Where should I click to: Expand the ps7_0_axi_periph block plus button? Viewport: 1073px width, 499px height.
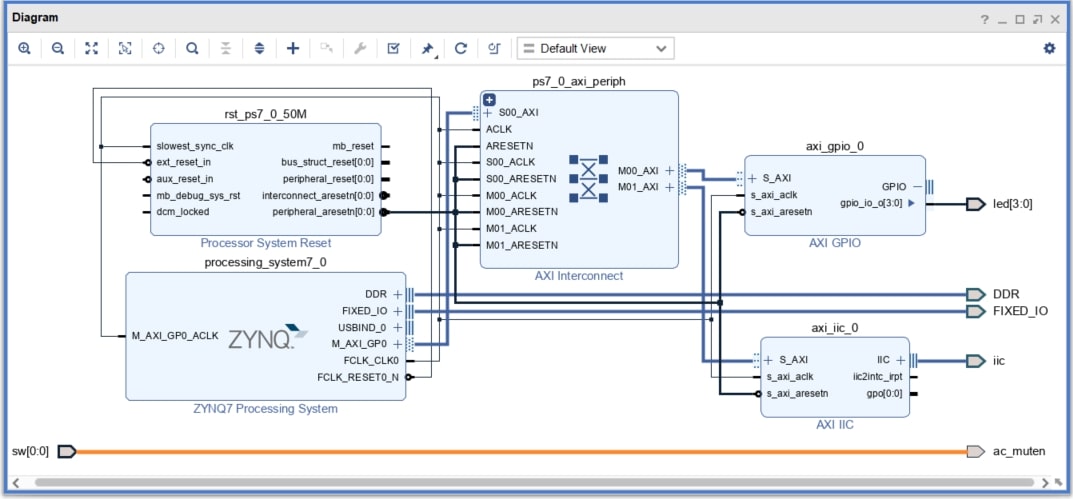(x=489, y=100)
